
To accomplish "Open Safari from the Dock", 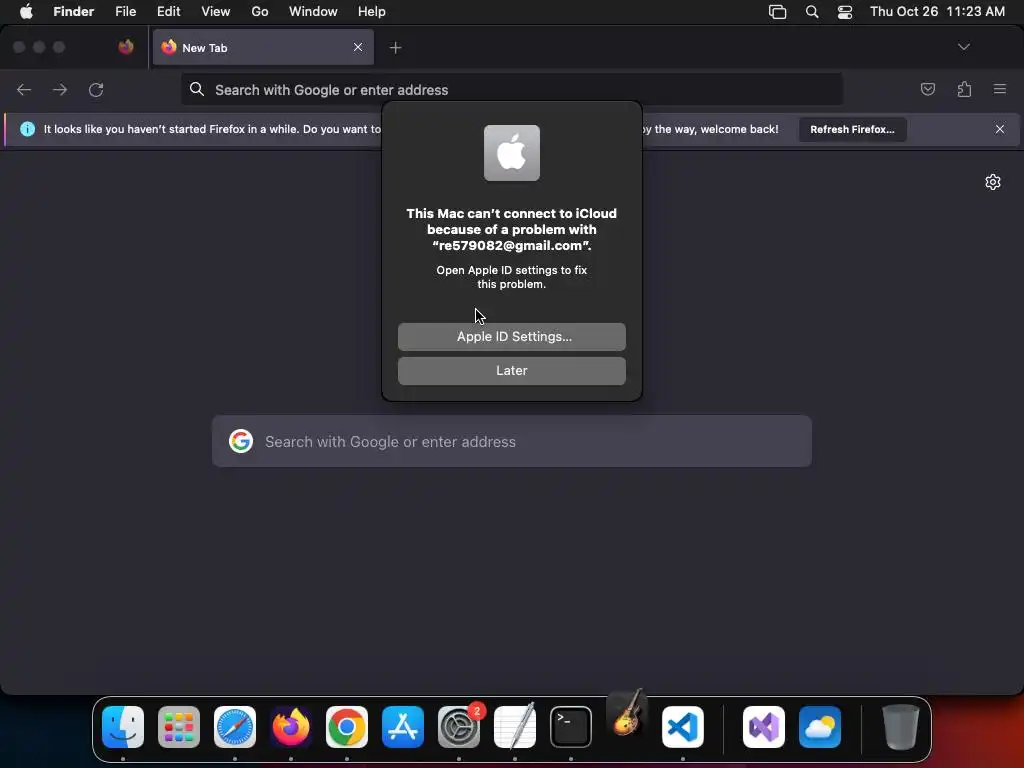I will (235, 727).
